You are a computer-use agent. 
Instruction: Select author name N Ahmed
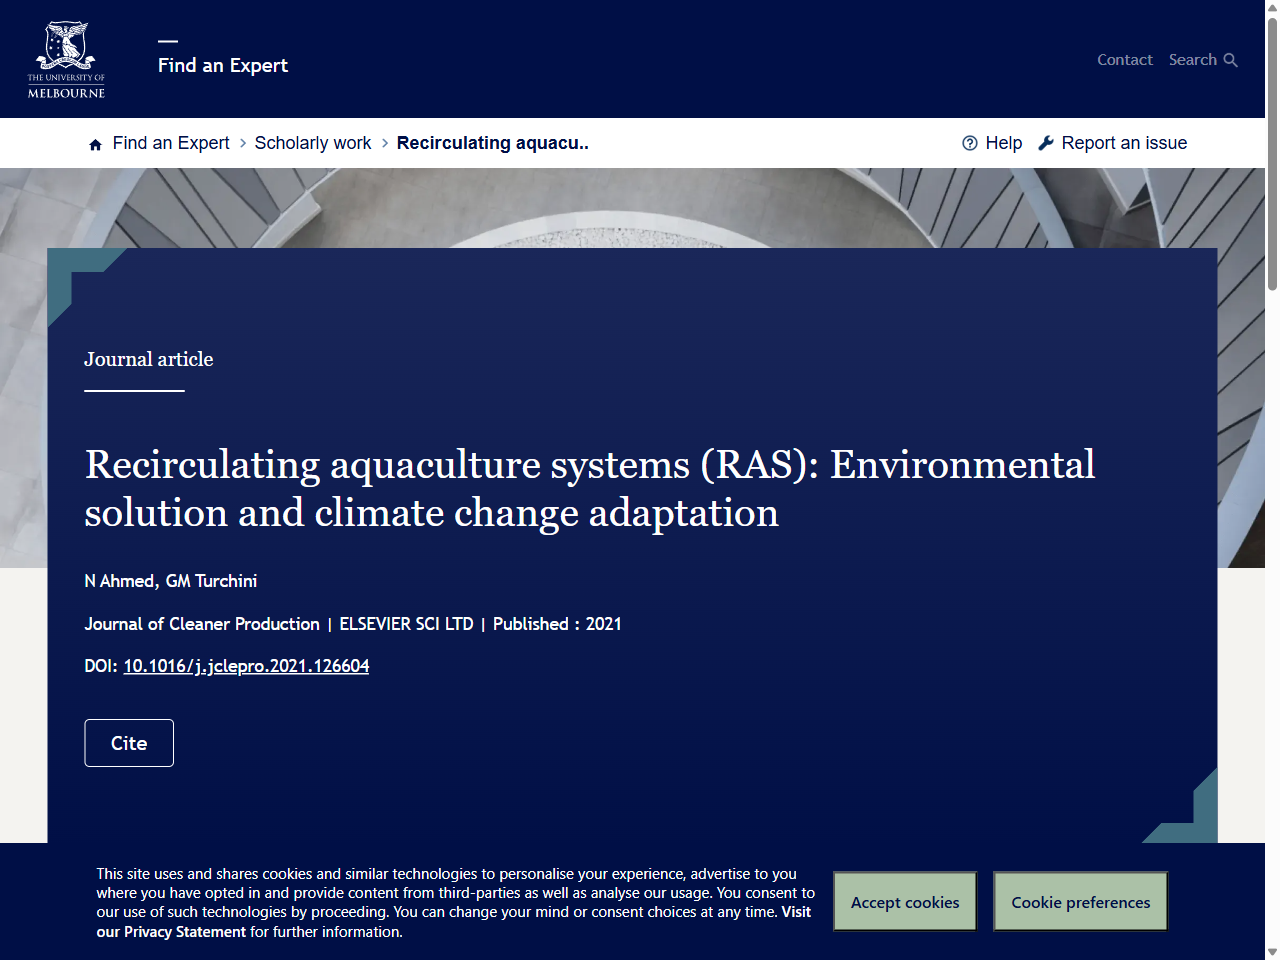point(119,581)
